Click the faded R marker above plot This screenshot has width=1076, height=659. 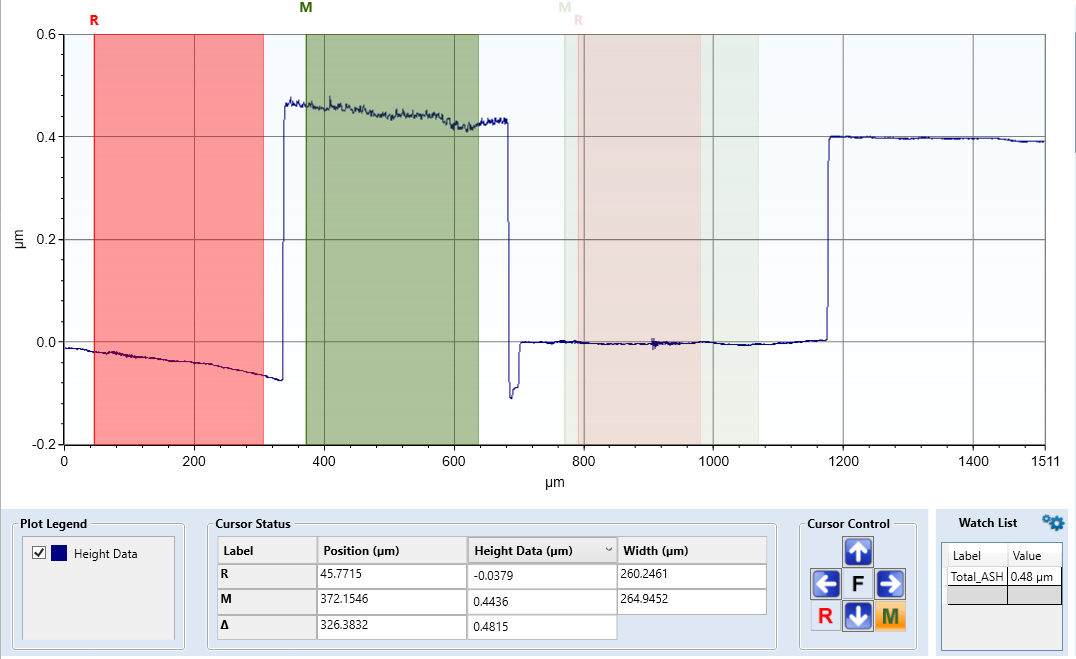coord(578,21)
